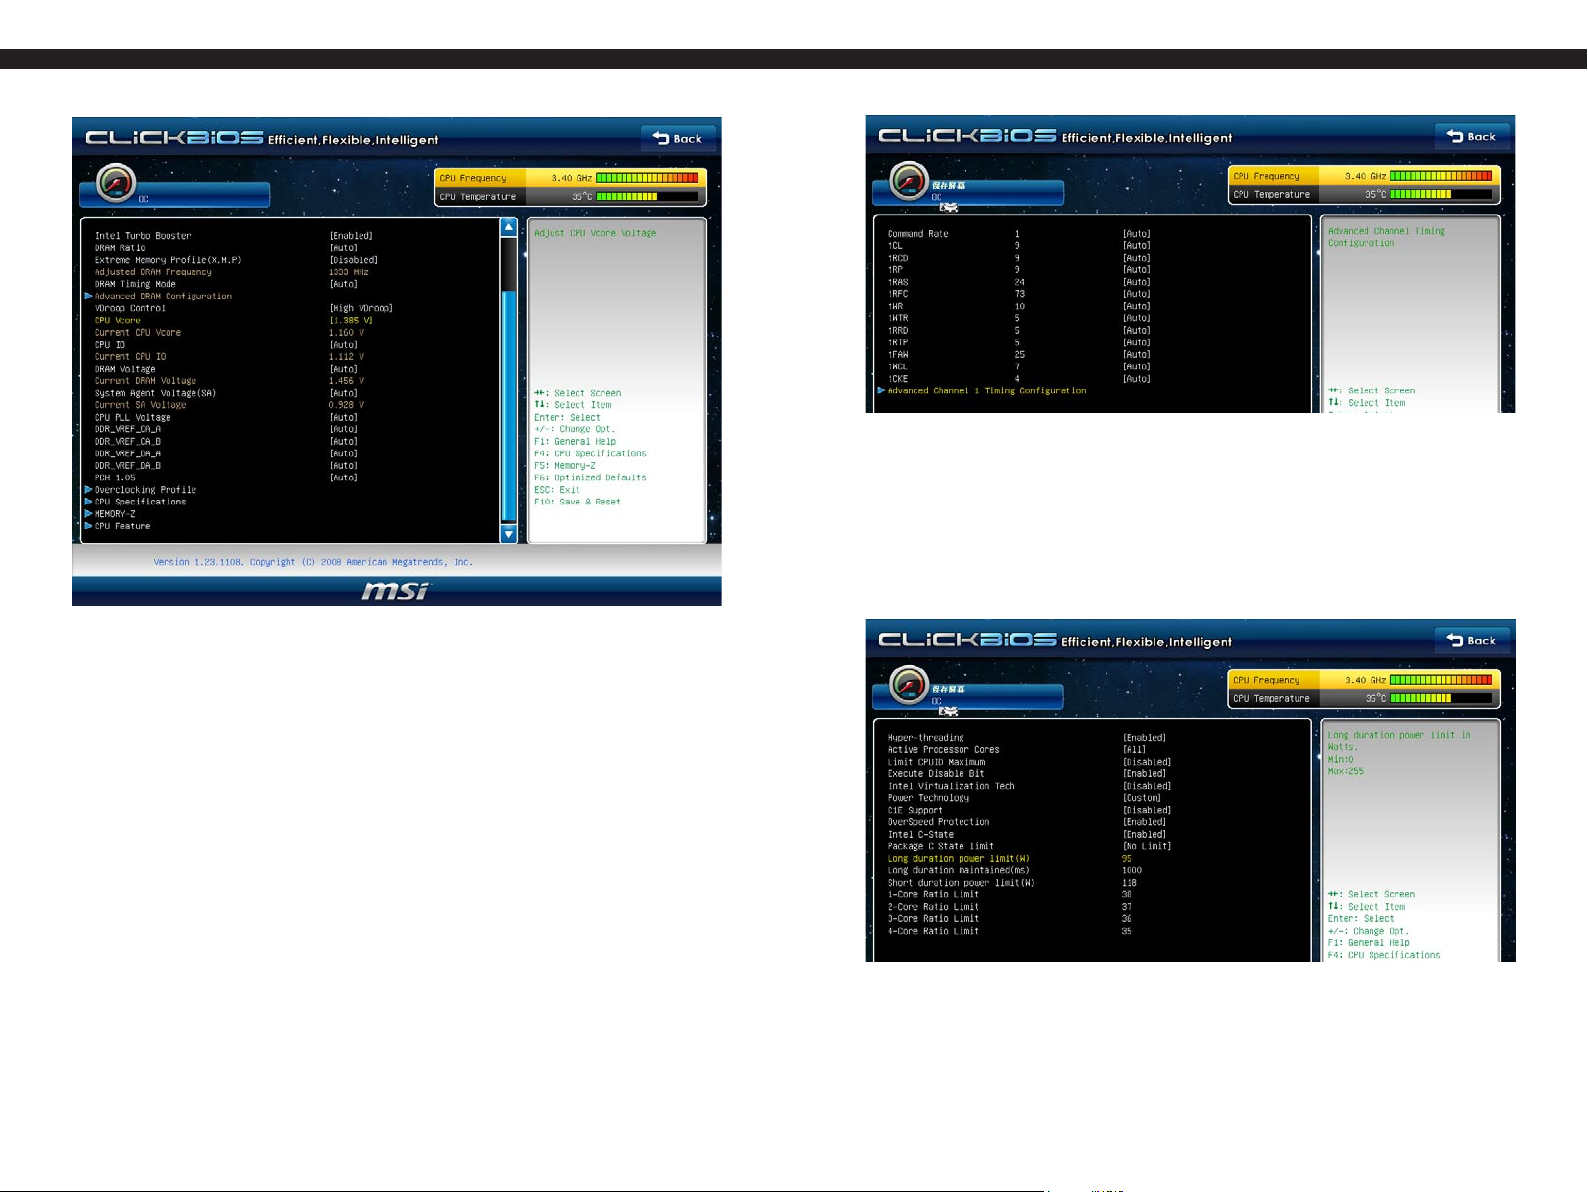Open the tCL [Auto] timing option
This screenshot has width=1588, height=1192.
pyautogui.click(x=1137, y=246)
